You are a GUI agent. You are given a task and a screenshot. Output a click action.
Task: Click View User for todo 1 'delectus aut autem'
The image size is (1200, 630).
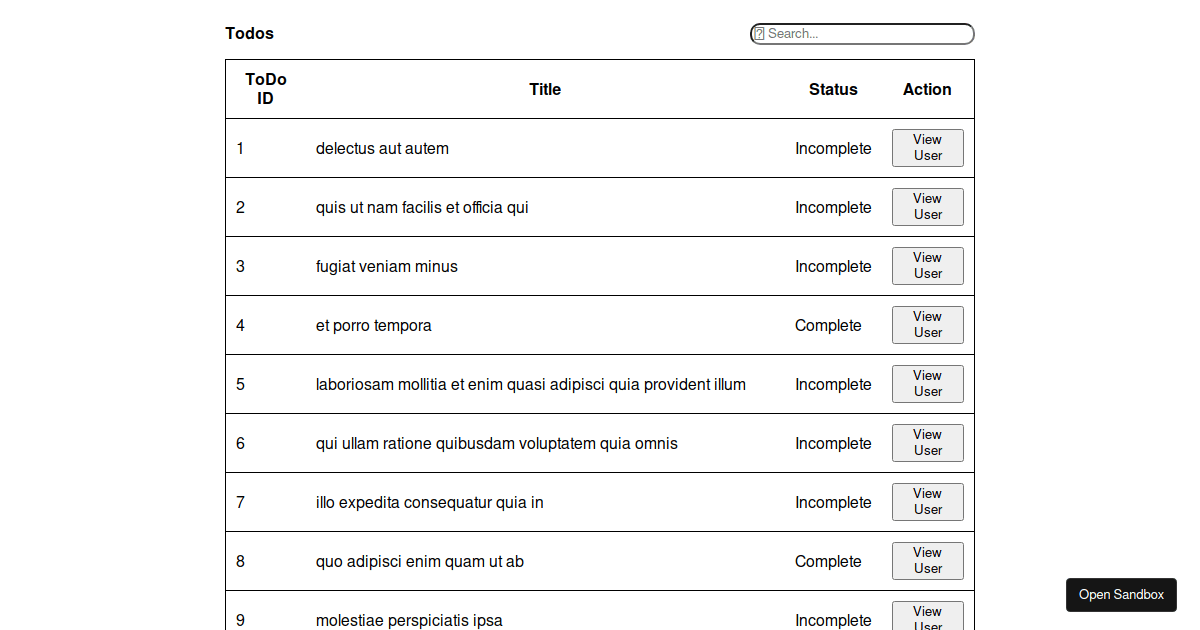tap(927, 148)
